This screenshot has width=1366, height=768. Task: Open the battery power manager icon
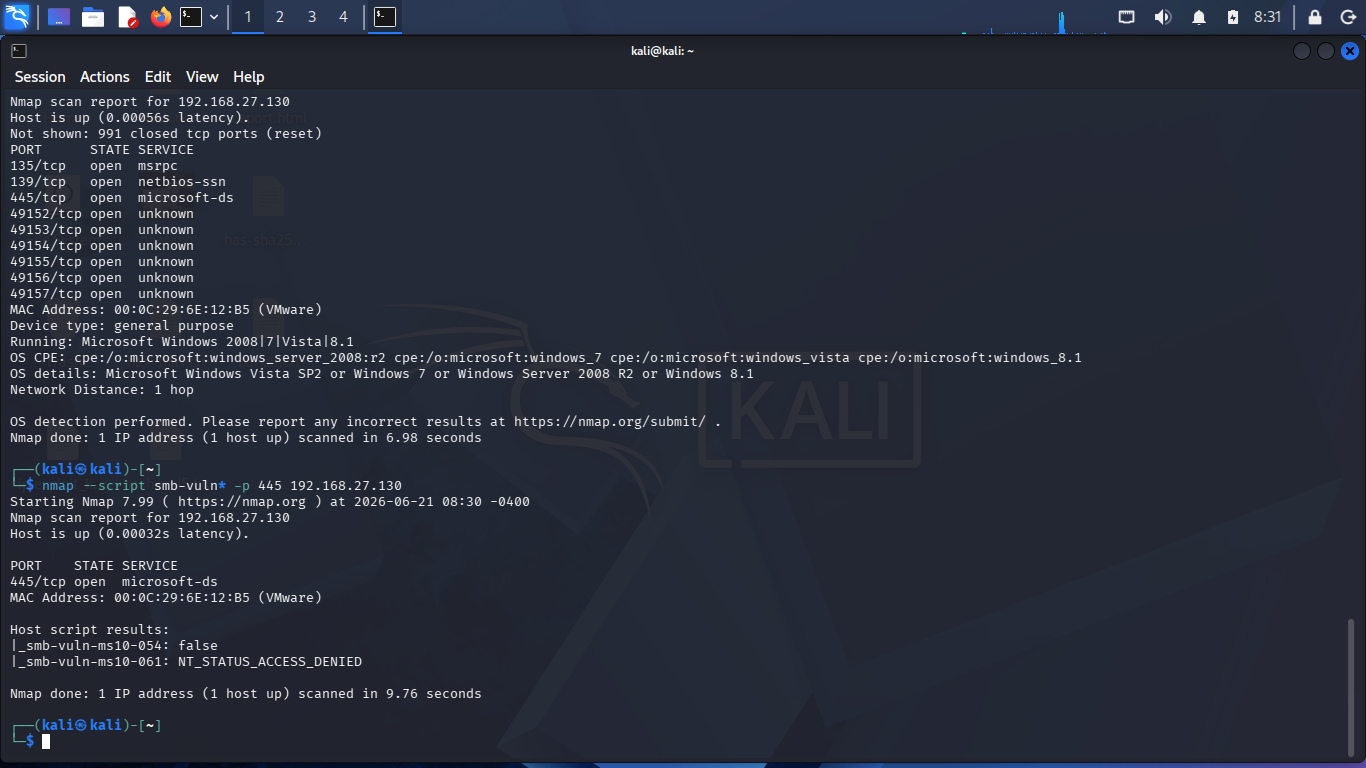(1233, 17)
